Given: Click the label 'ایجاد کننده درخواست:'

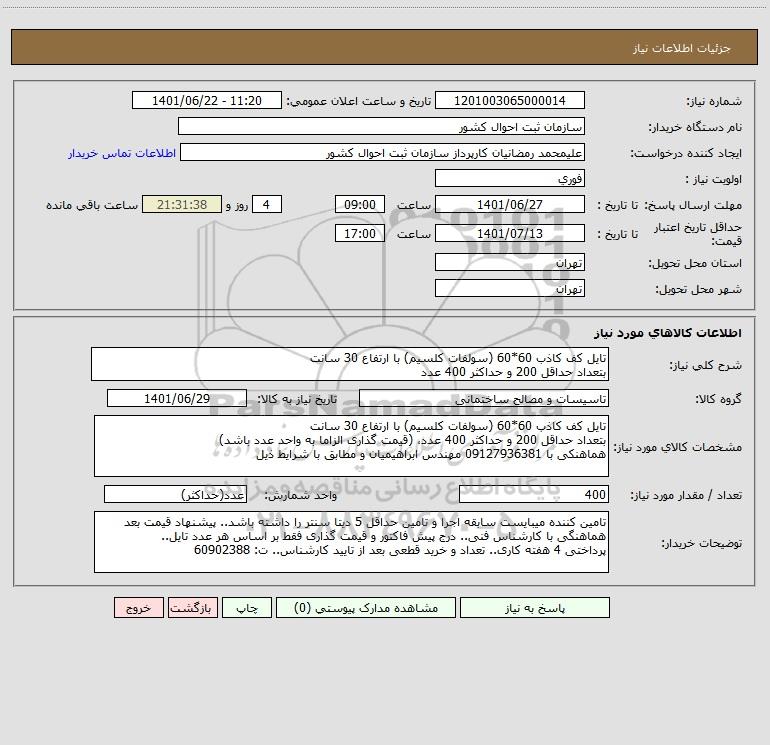Looking at the screenshot, I should click(687, 154).
